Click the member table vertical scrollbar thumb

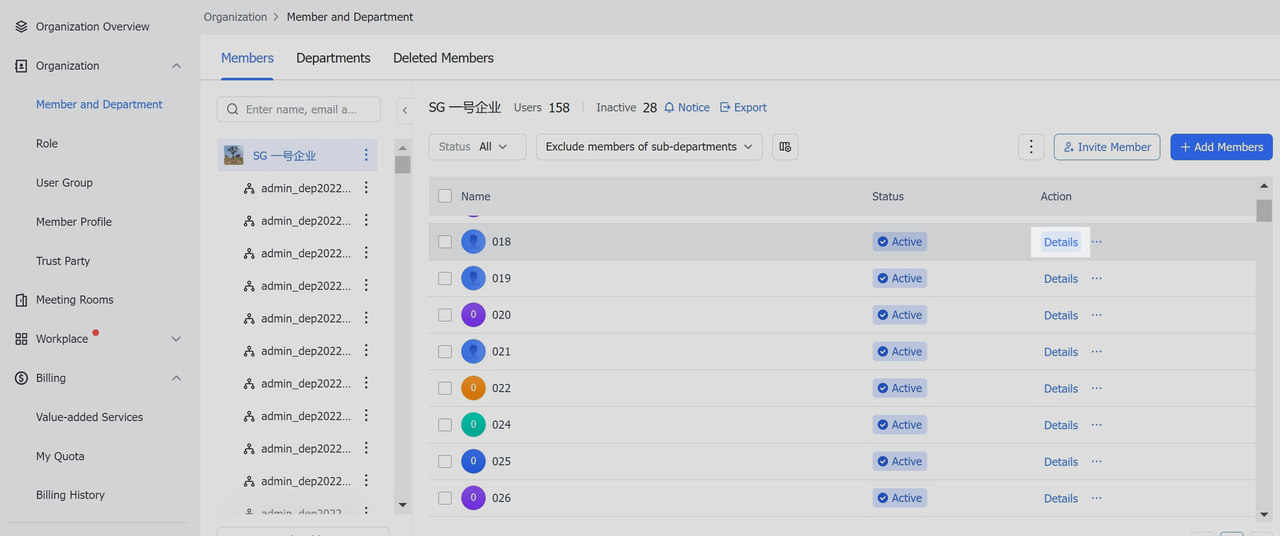tap(1264, 210)
